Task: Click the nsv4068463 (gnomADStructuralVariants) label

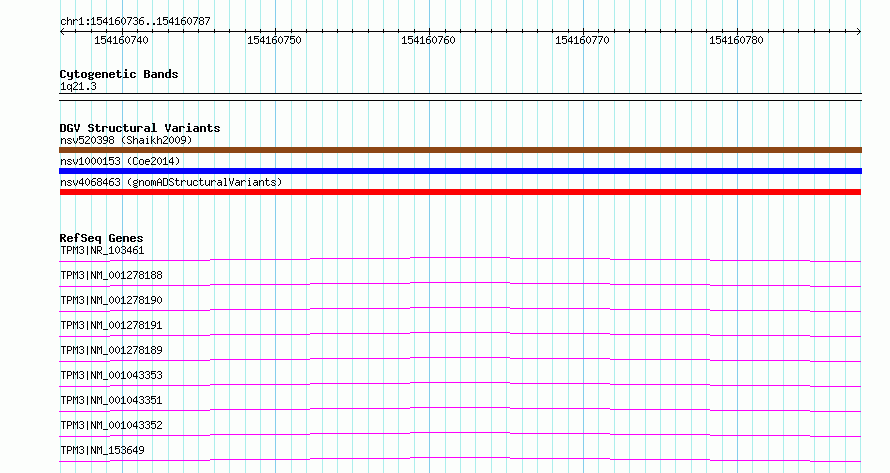Action: point(171,182)
